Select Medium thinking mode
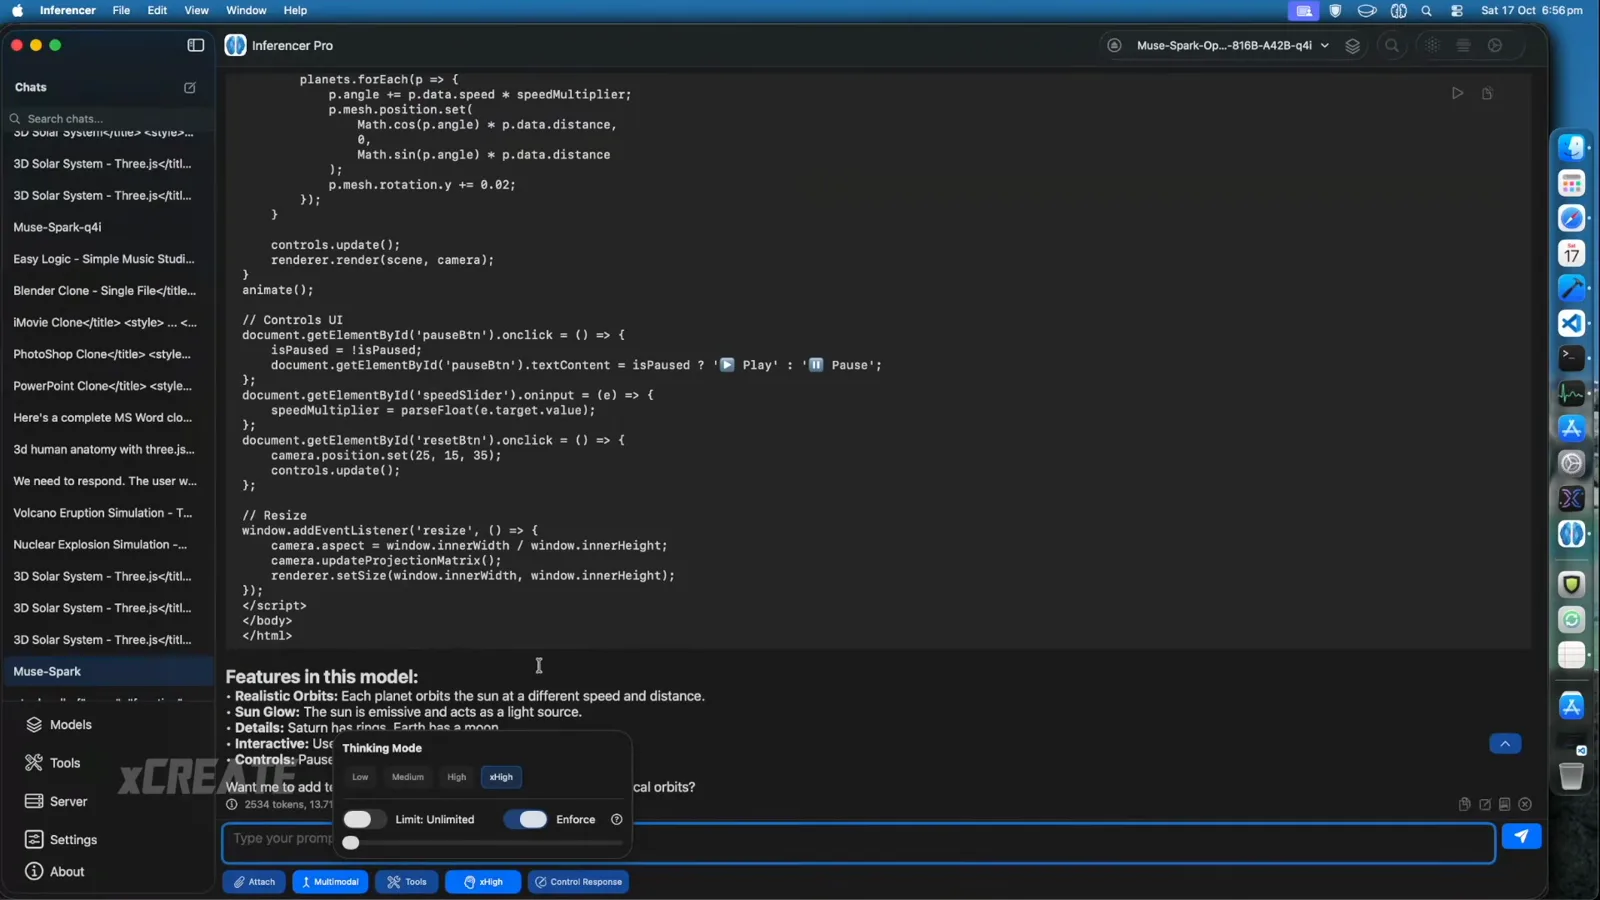The width and height of the screenshot is (1600, 900). tap(408, 777)
